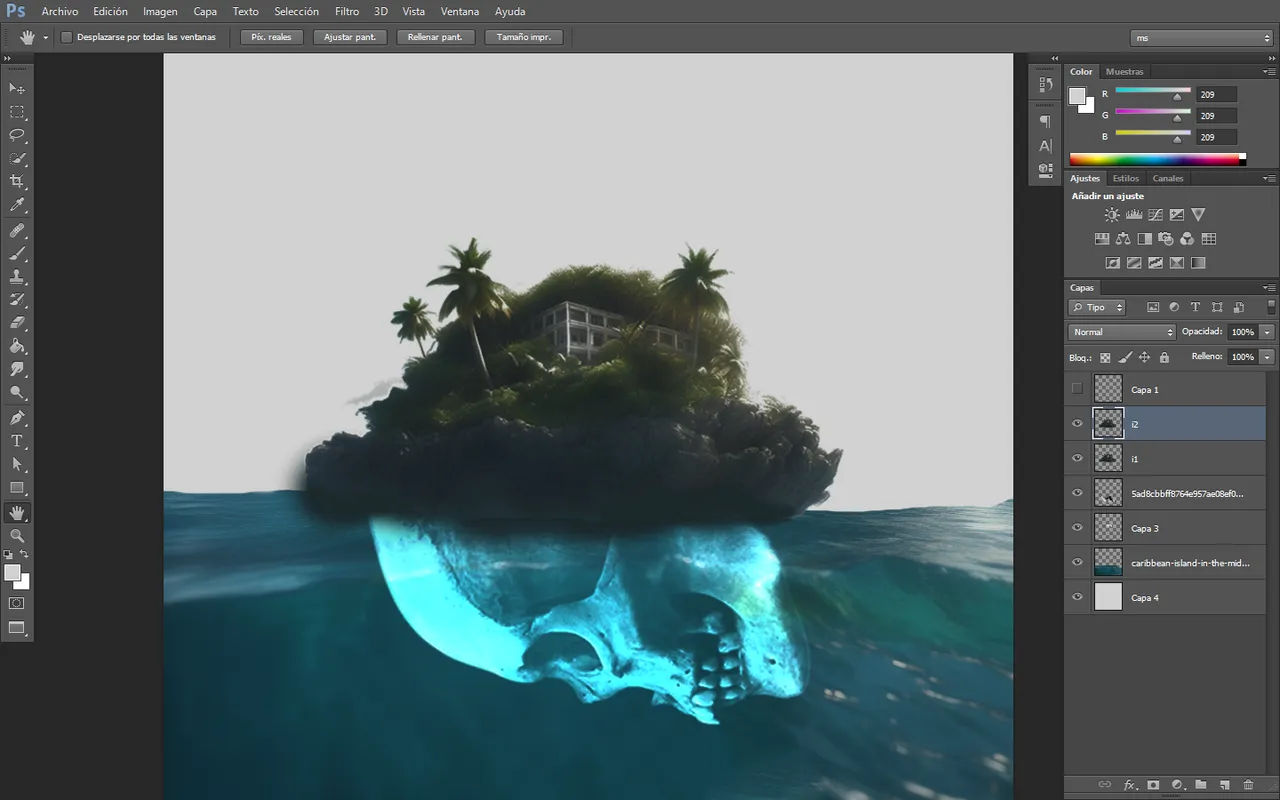The image size is (1280, 800).
Task: Add a layer mask
Action: point(1153,786)
